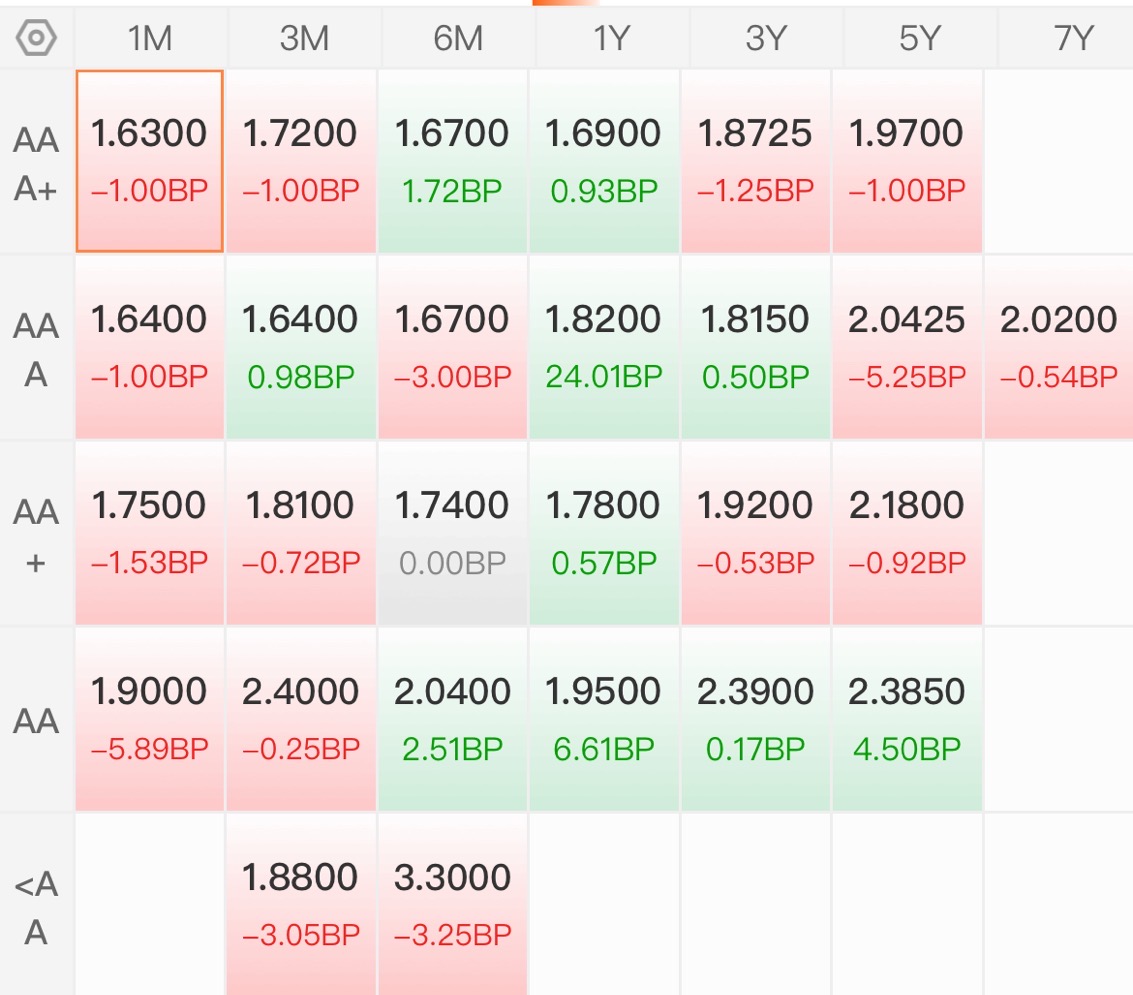The image size is (1133, 995).
Task: Open the AAA 5Y cell 2.0425
Action: (907, 348)
